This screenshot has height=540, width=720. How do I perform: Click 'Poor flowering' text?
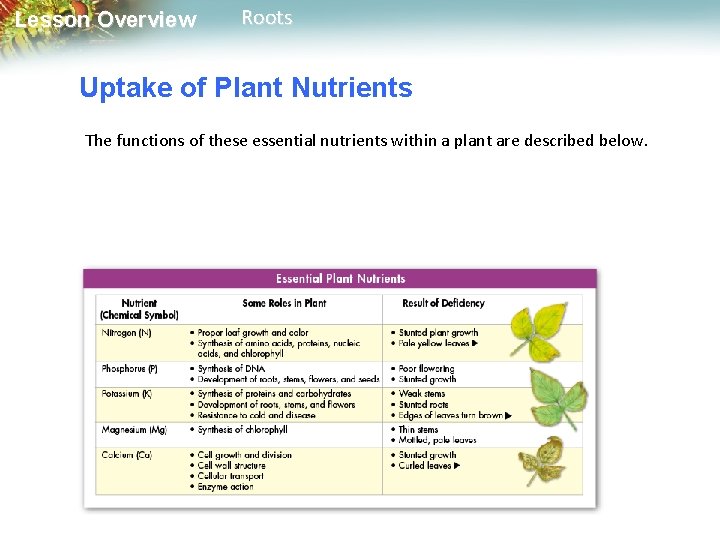pyautogui.click(x=427, y=369)
